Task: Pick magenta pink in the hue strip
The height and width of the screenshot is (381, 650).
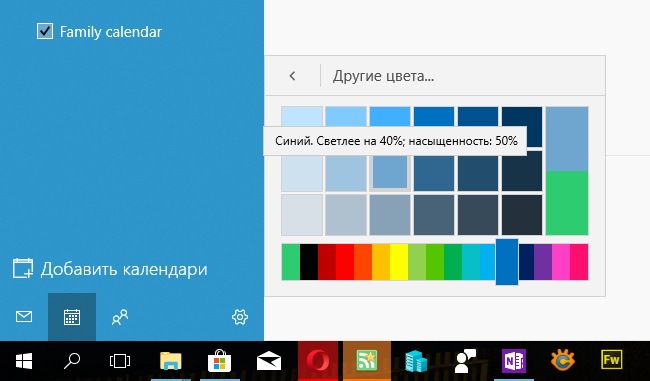Action: tap(561, 262)
